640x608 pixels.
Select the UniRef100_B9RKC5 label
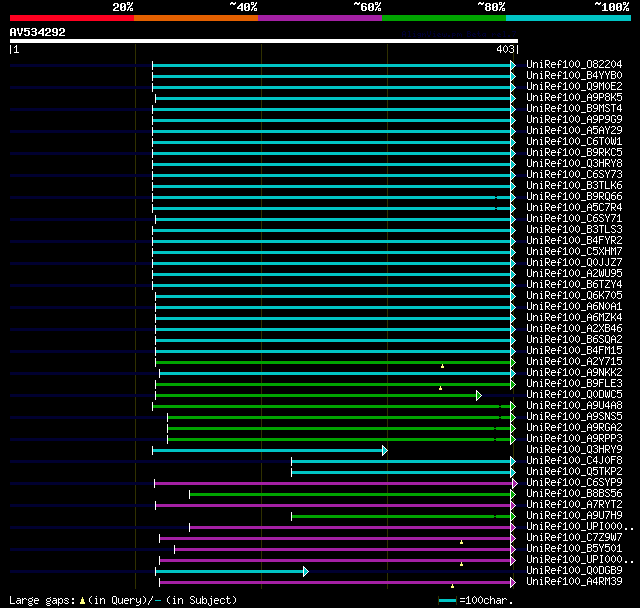pyautogui.click(x=574, y=153)
